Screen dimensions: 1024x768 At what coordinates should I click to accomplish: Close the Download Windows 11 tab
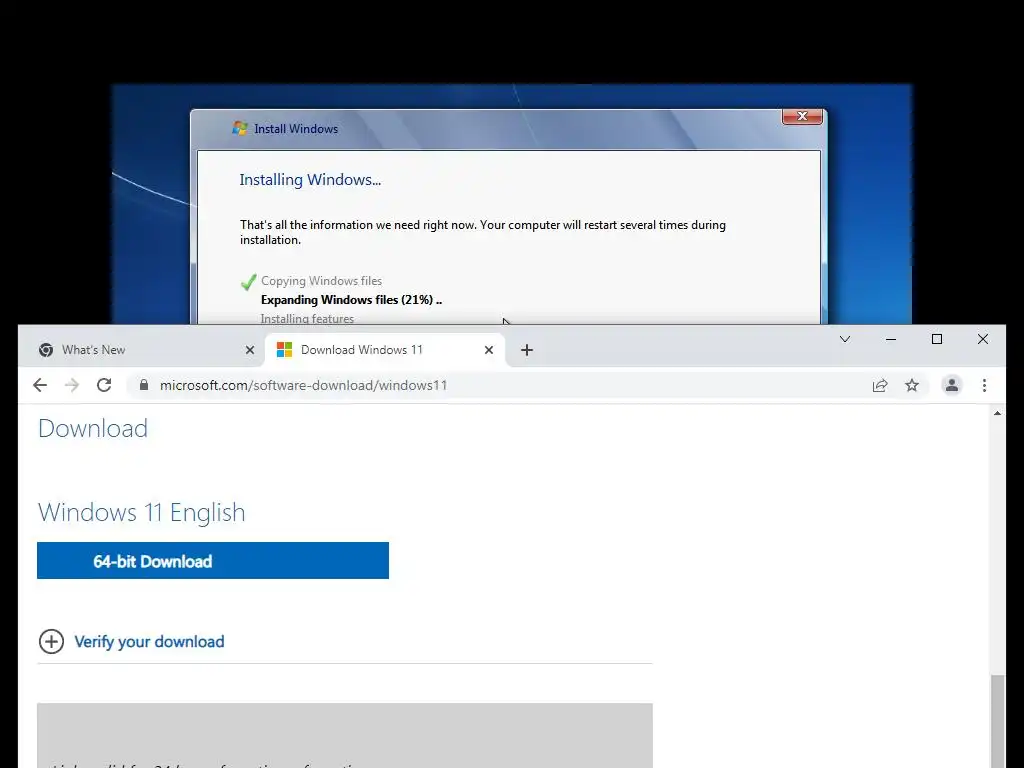(x=488, y=350)
